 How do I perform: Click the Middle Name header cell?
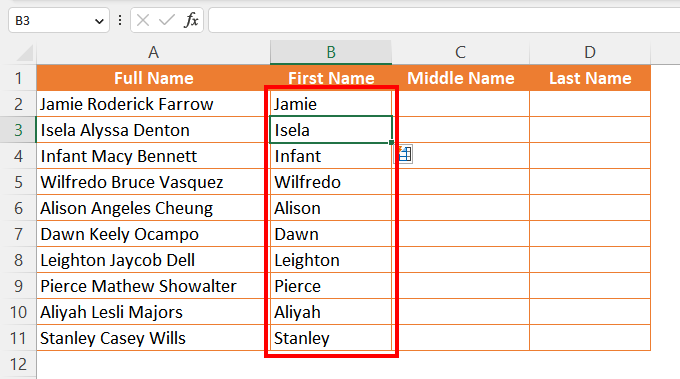point(461,78)
